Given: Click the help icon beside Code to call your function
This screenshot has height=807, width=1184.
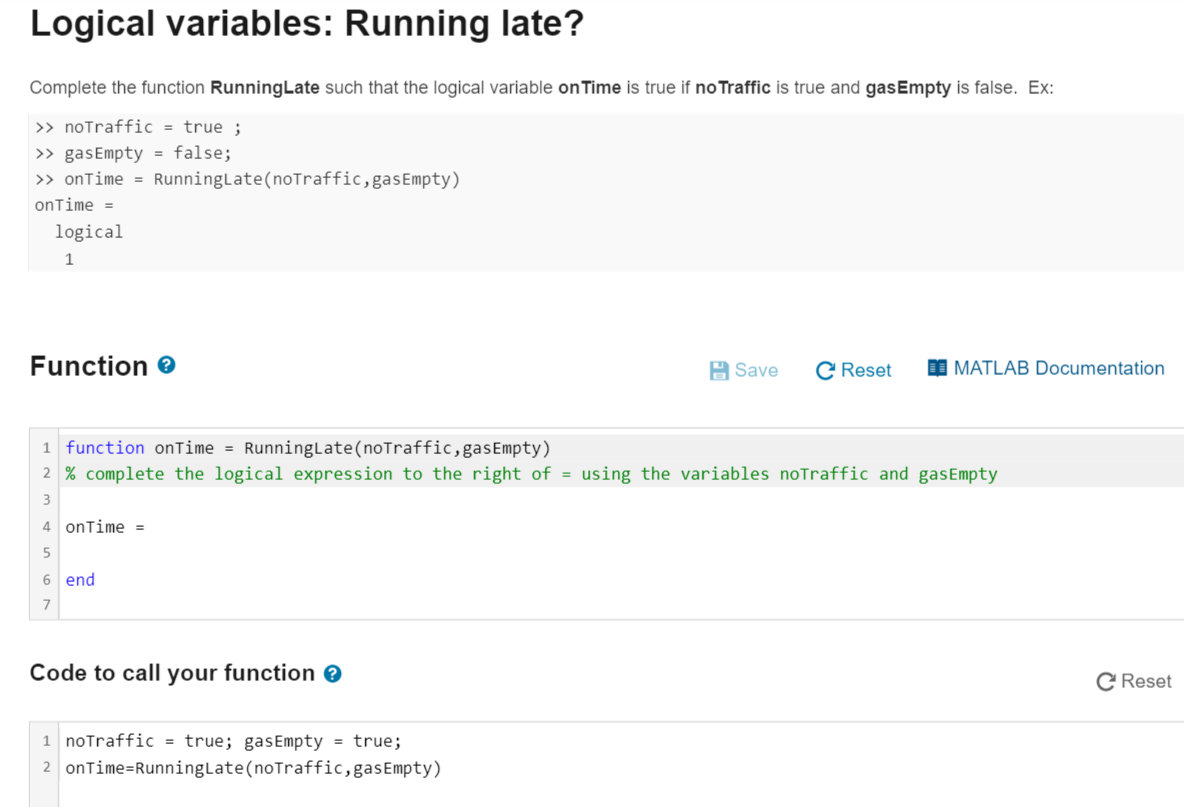Looking at the screenshot, I should click(332, 673).
